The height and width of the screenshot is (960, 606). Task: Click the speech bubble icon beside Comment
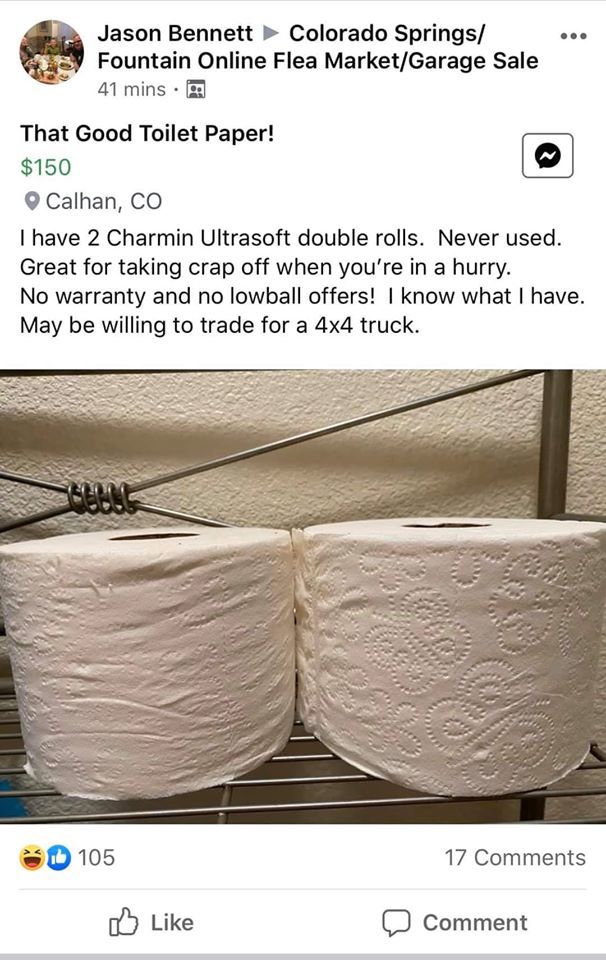click(396, 923)
